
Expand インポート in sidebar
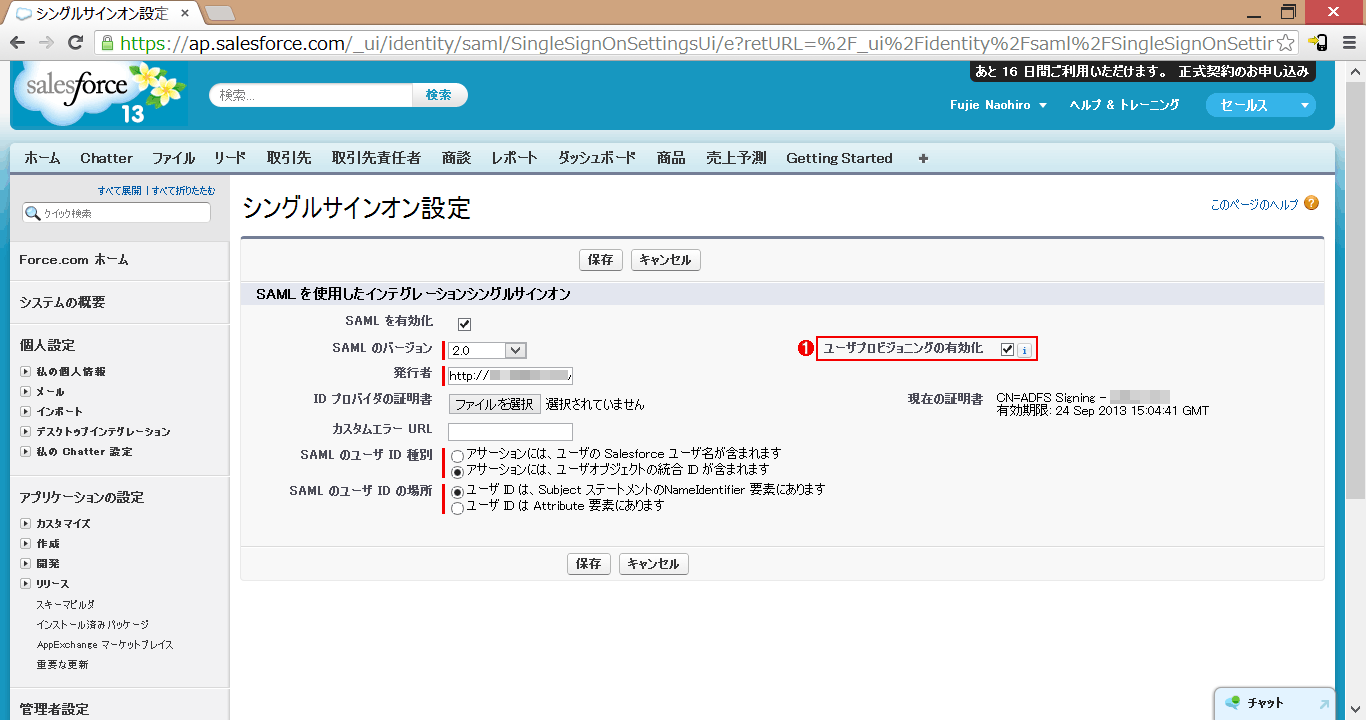click(26, 412)
